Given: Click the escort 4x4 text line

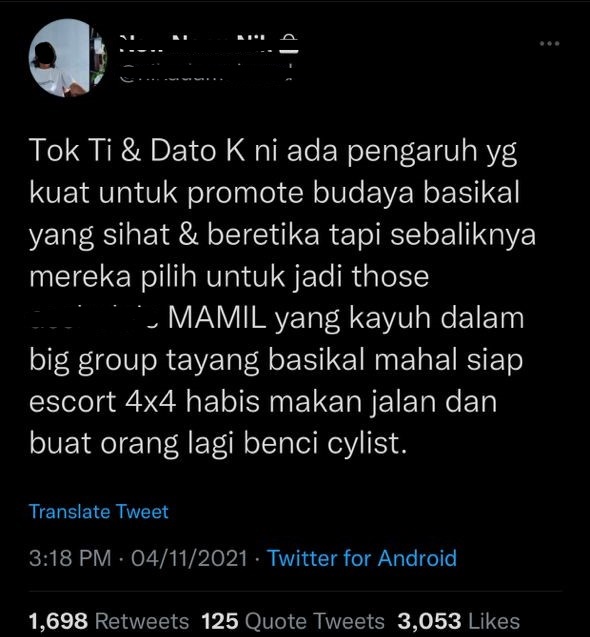Looking at the screenshot, I should click(263, 401).
